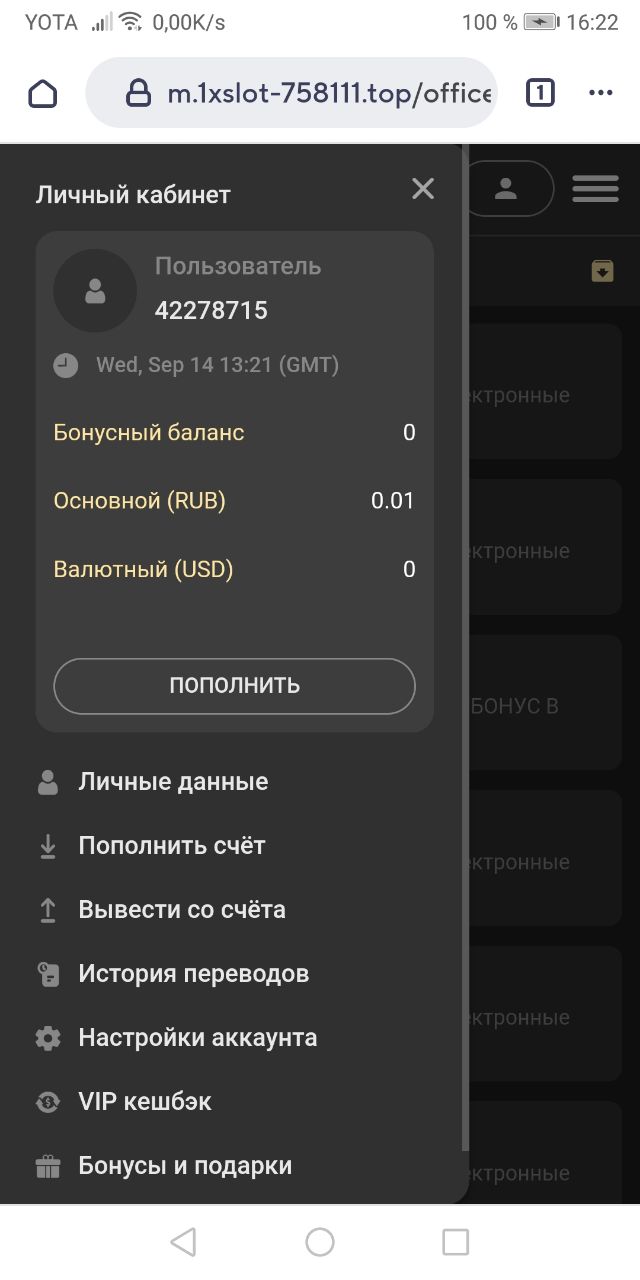Open Личные данные menu item

pos(173,782)
